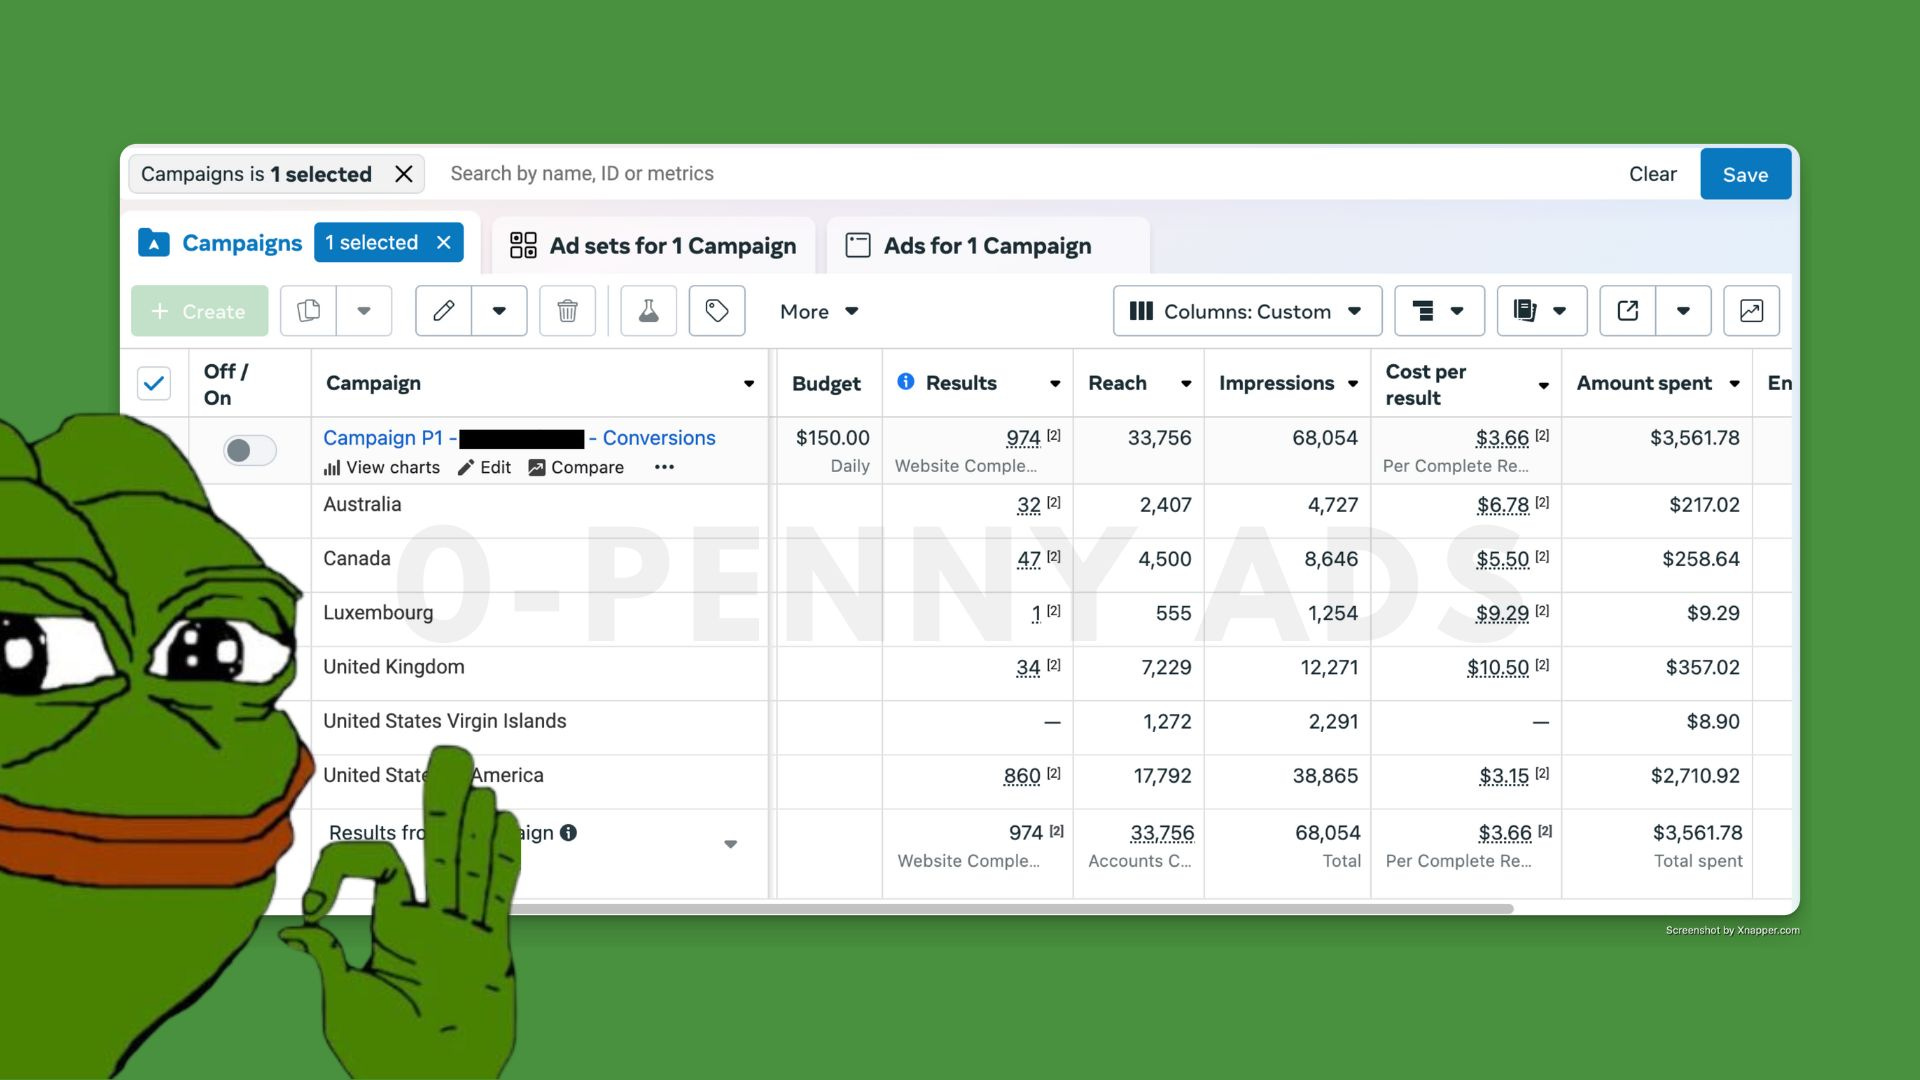Open the Campaign P1 Conversions link
This screenshot has width=1920, height=1080.
[x=519, y=438]
